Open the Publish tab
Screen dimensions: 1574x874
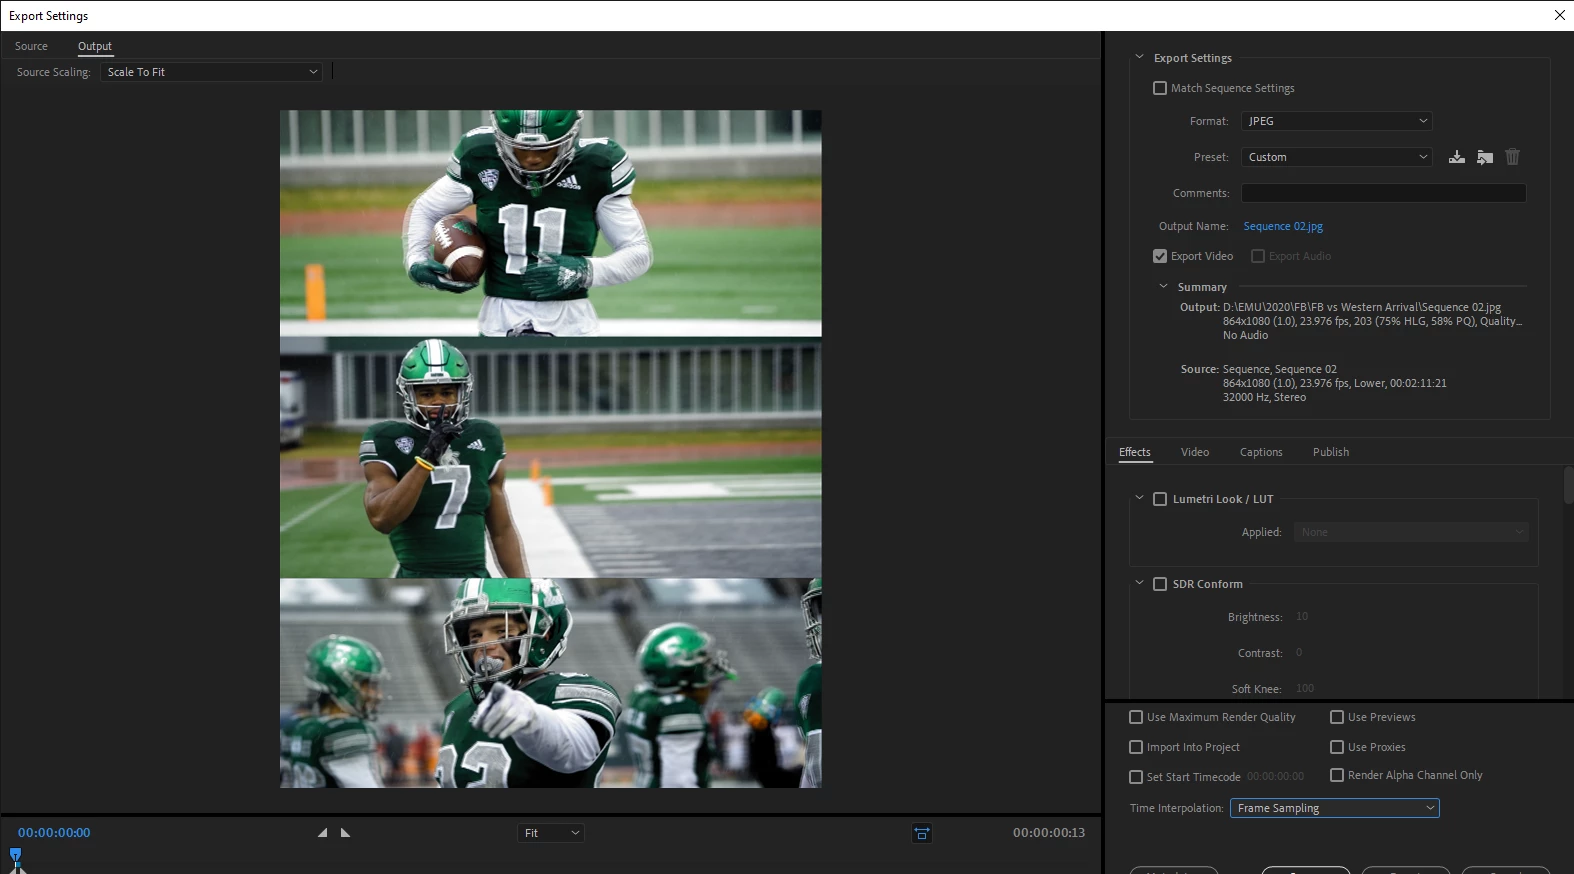[x=1331, y=452]
